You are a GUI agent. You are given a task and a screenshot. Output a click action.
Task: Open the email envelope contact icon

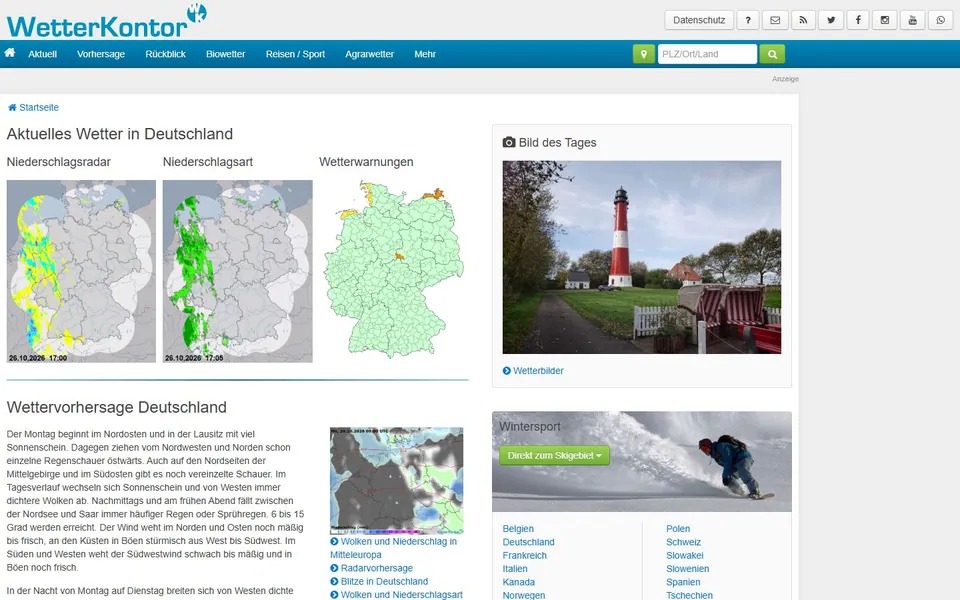point(775,20)
